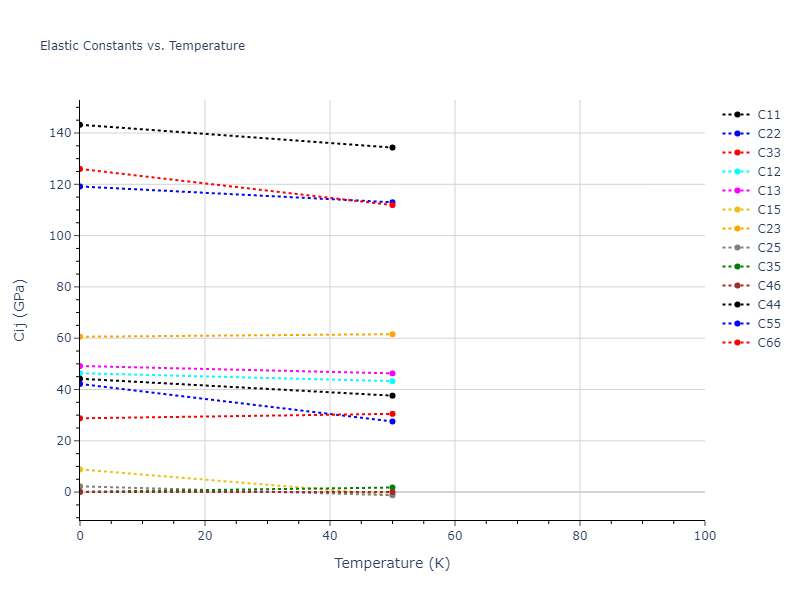Click the Cij (GPa) y-axis title

[20, 309]
